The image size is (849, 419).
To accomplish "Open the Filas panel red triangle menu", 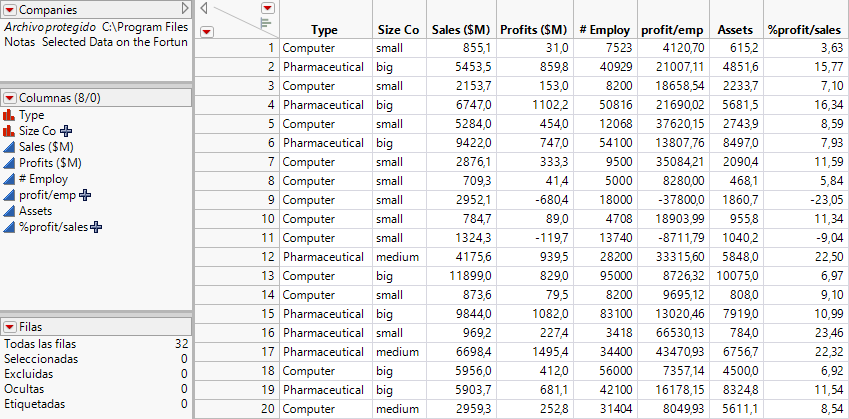I will (9, 327).
